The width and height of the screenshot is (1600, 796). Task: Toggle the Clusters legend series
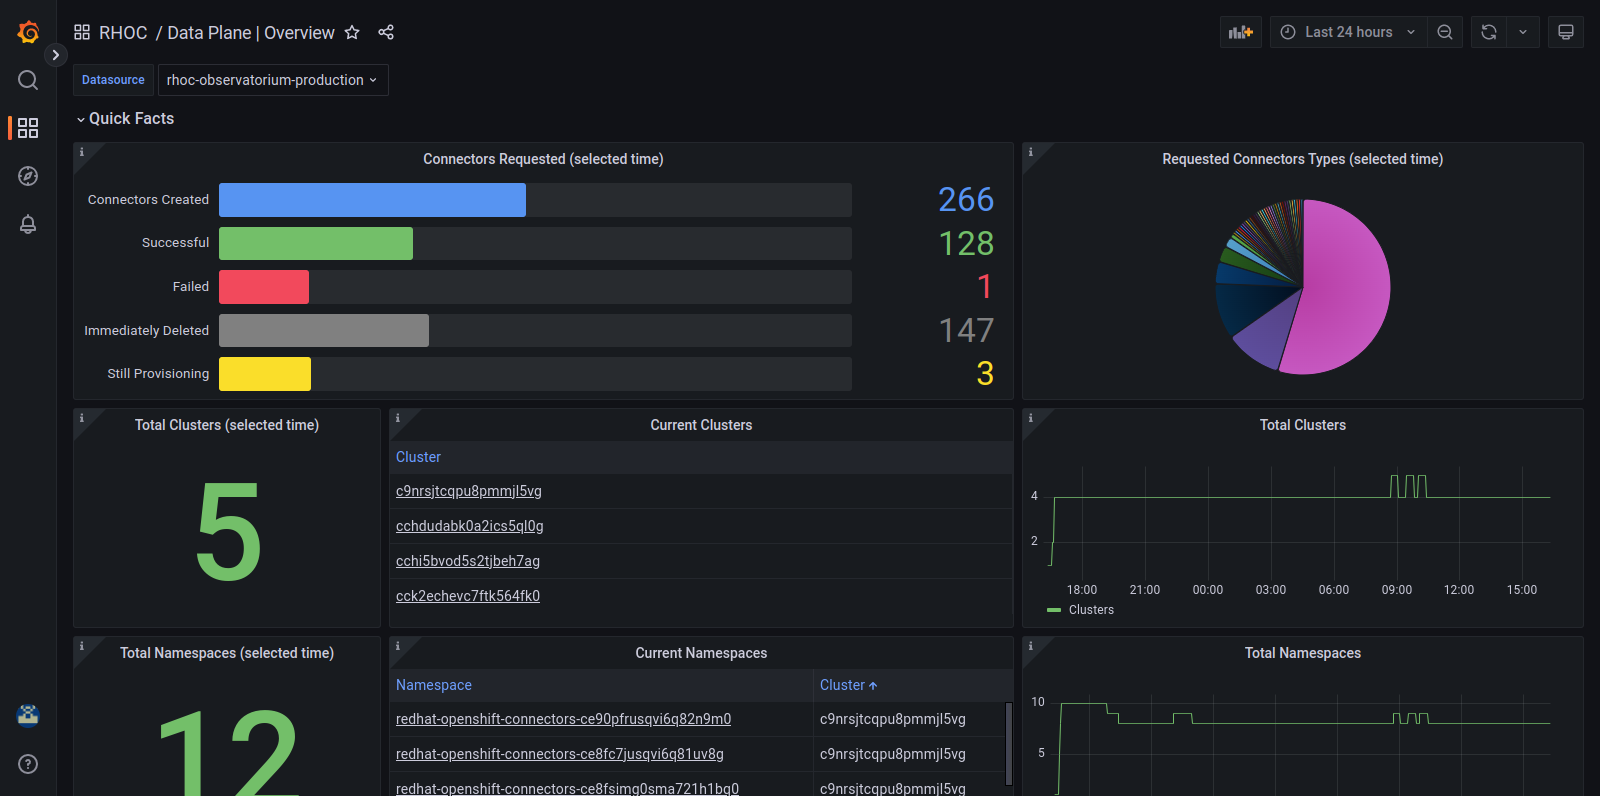(1090, 610)
